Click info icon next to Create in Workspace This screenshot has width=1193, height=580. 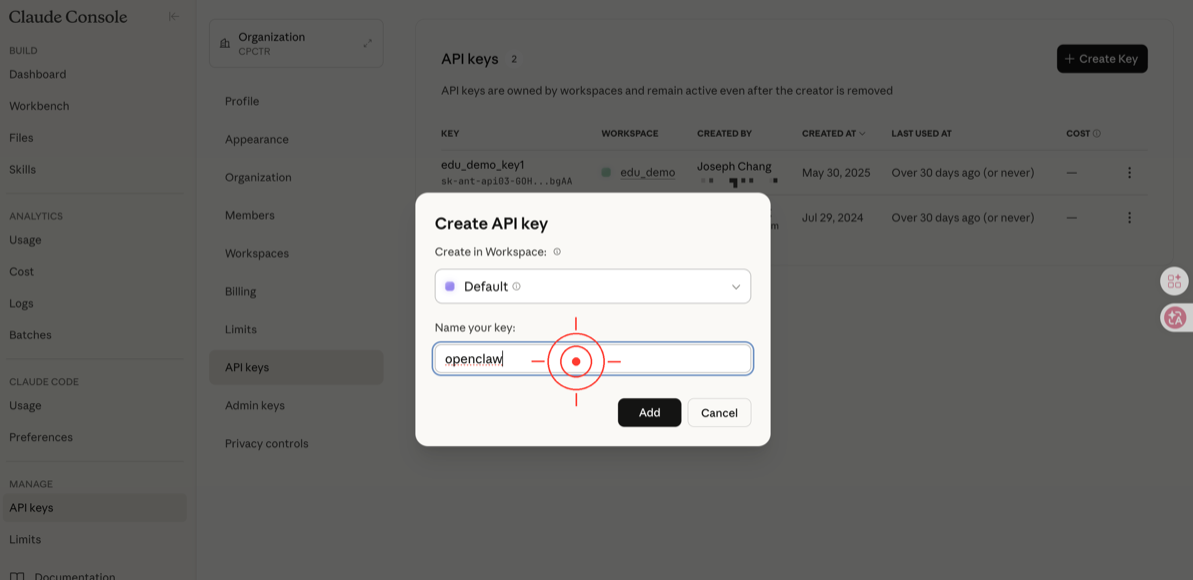click(557, 252)
